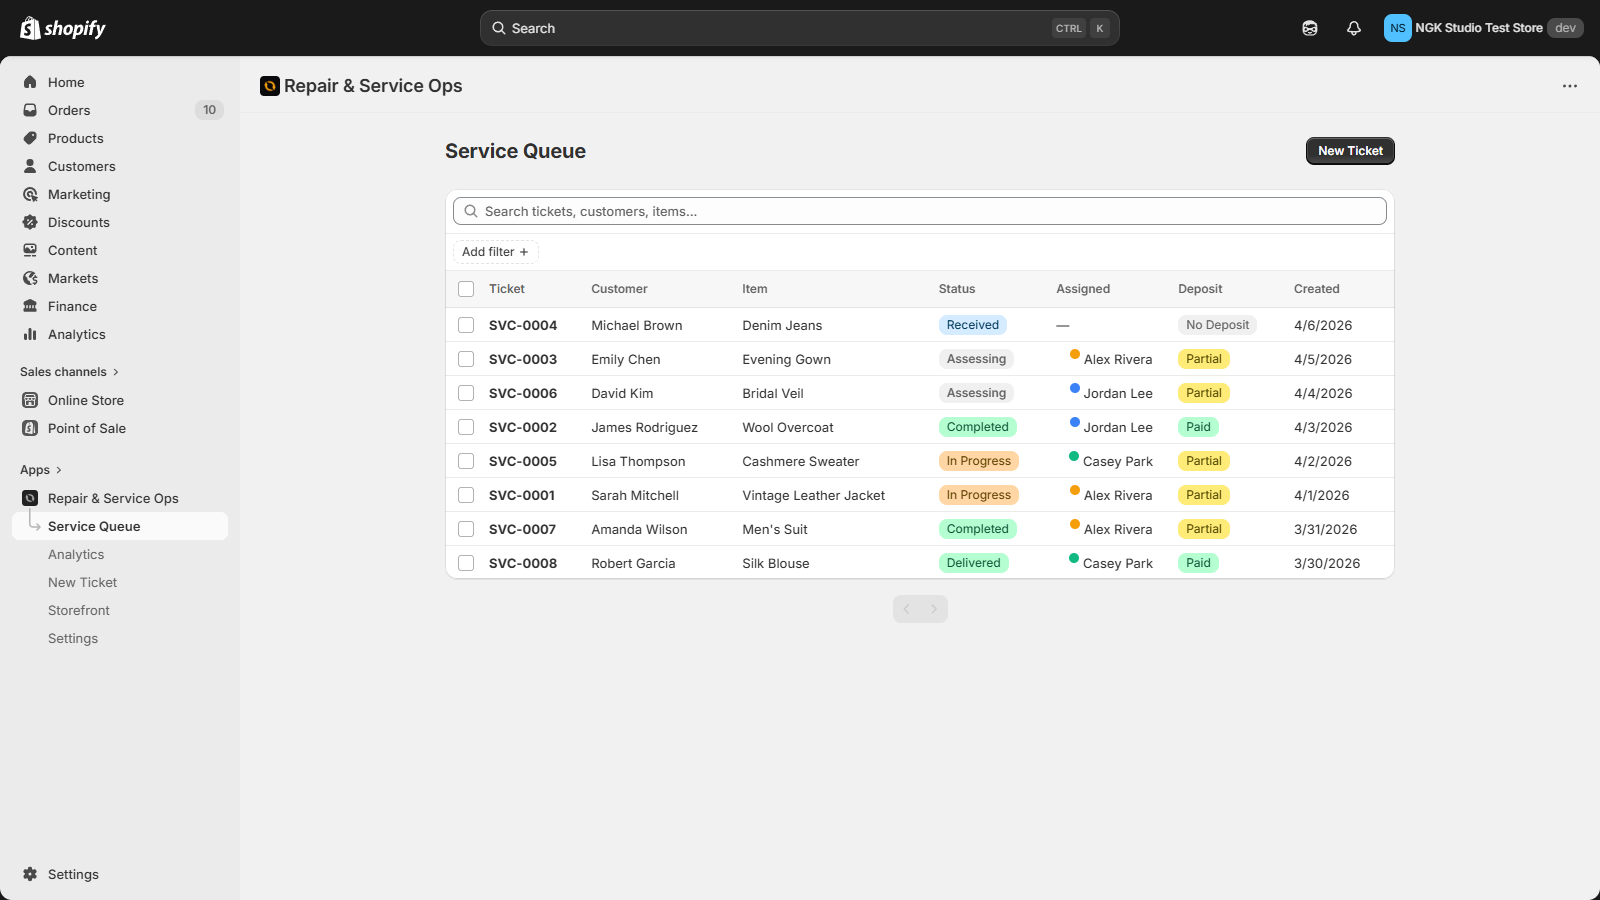The height and width of the screenshot is (900, 1600).
Task: Select the checkbox for ticket SVC-0004
Action: point(466,325)
